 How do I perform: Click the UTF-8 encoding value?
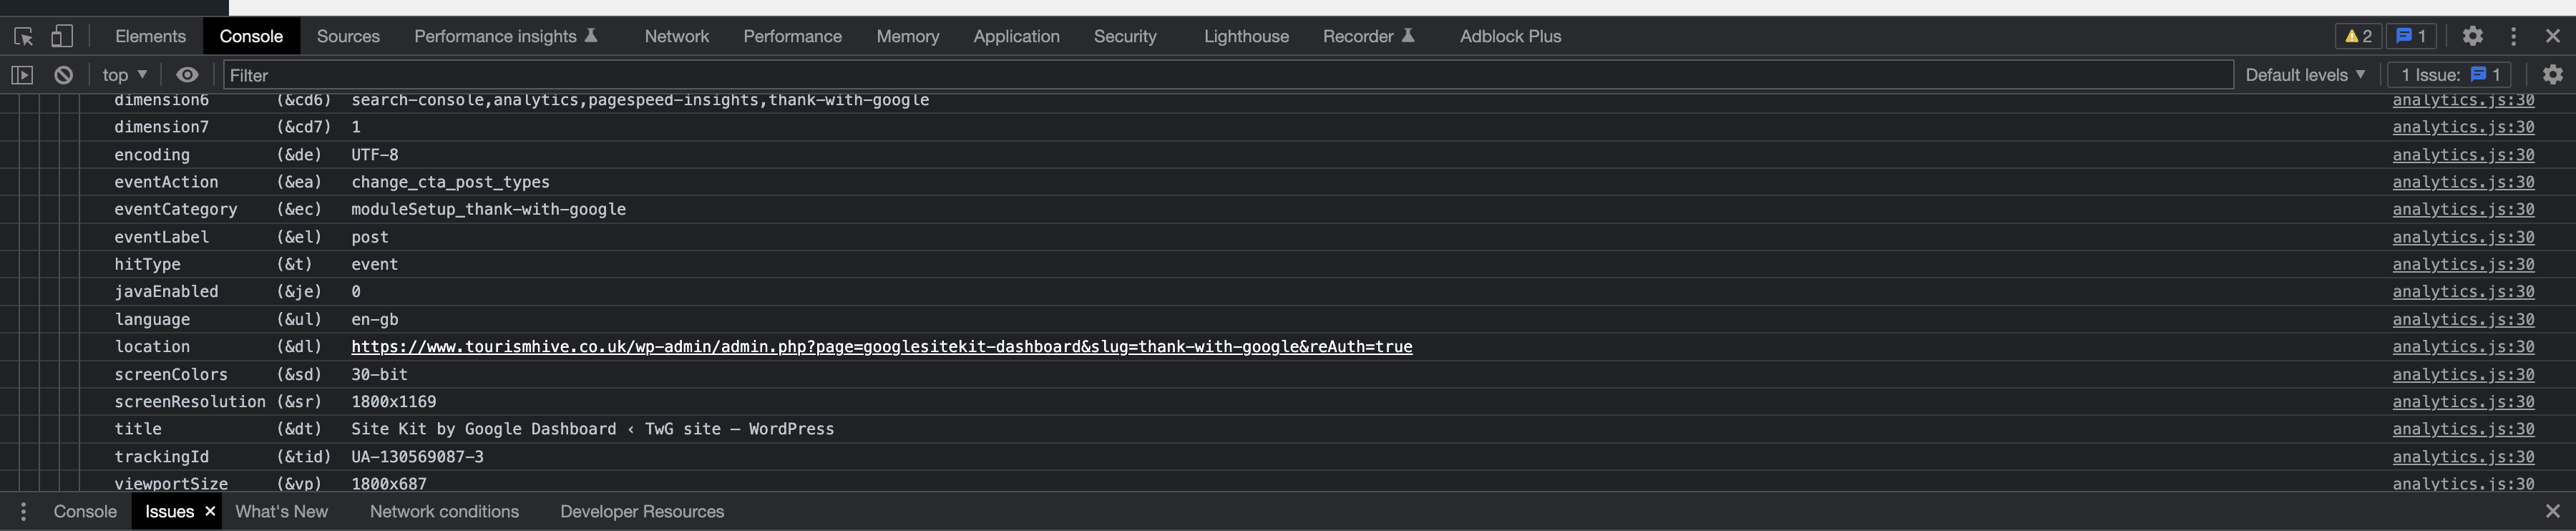click(374, 155)
